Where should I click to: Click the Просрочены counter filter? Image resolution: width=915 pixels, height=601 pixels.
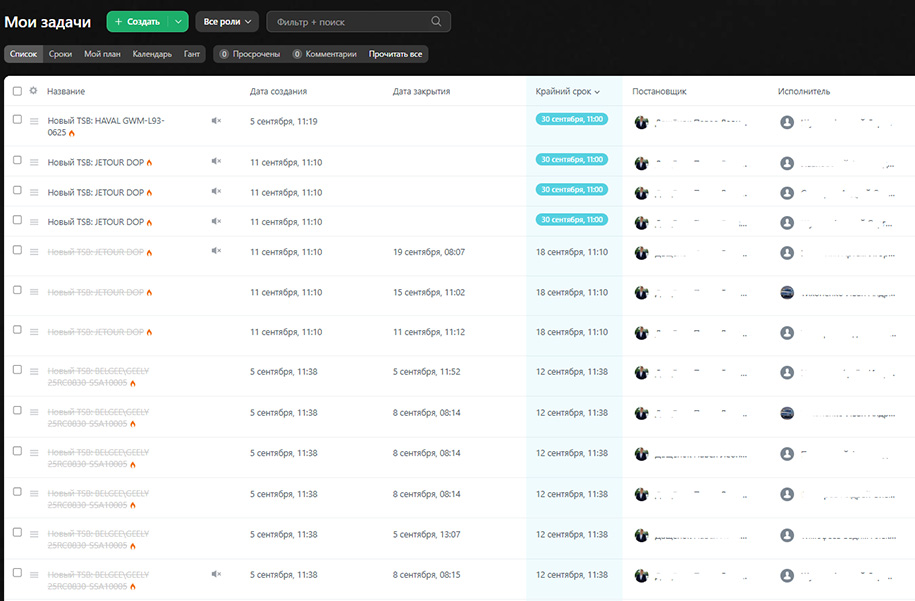point(249,54)
